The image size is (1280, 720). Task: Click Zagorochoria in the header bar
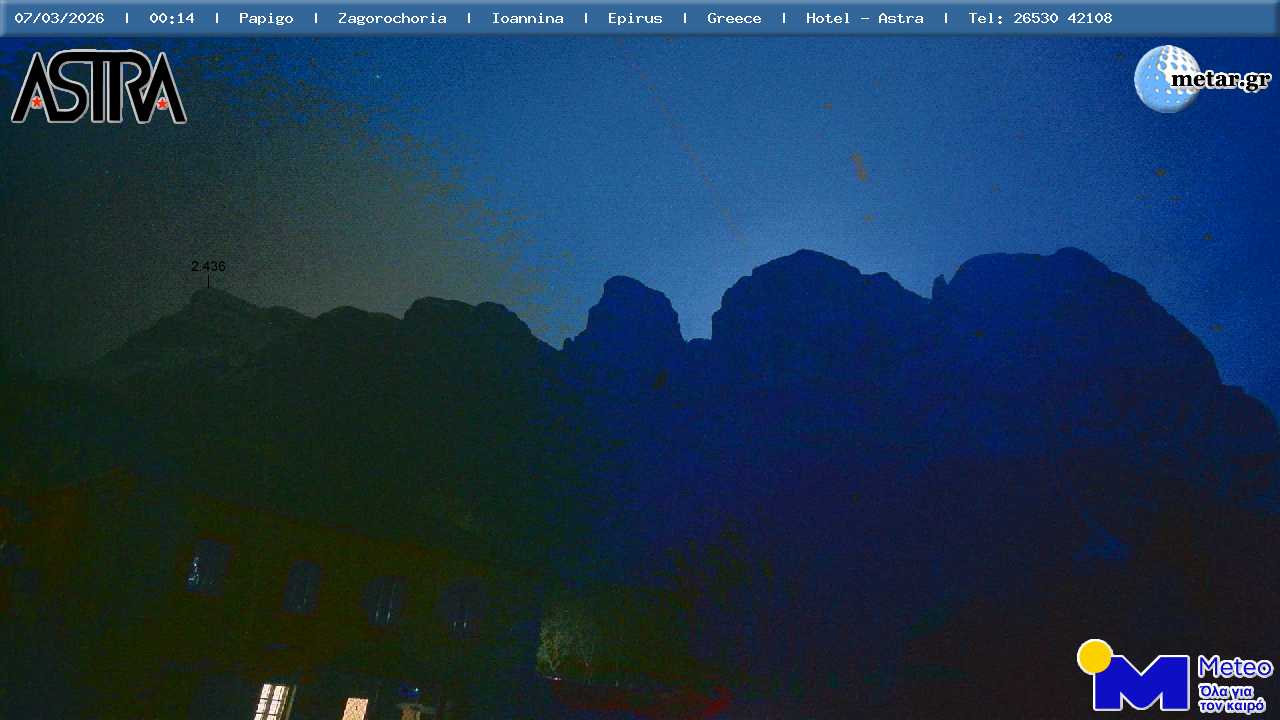(x=392, y=18)
